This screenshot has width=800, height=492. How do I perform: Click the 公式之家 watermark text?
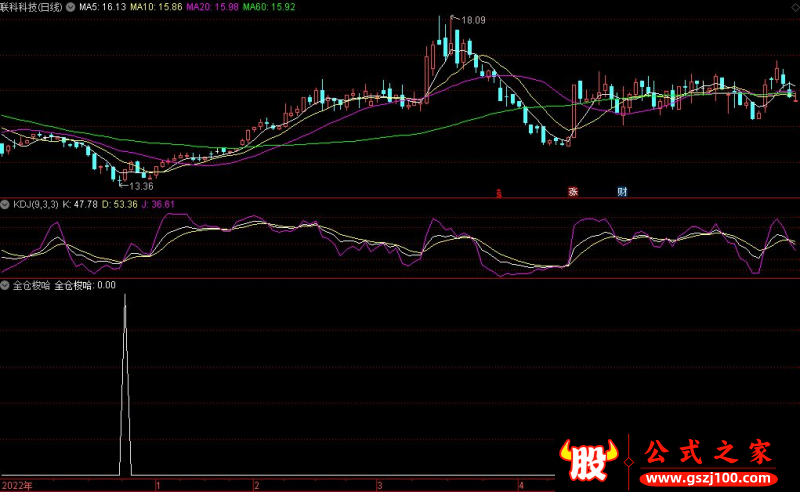coord(706,451)
